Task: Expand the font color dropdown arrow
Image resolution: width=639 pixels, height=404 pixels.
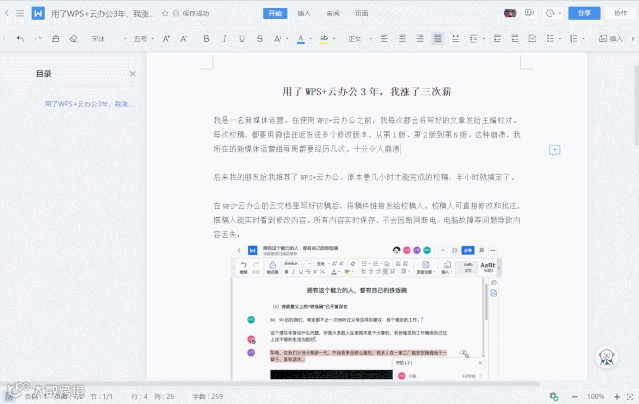Action: point(311,39)
